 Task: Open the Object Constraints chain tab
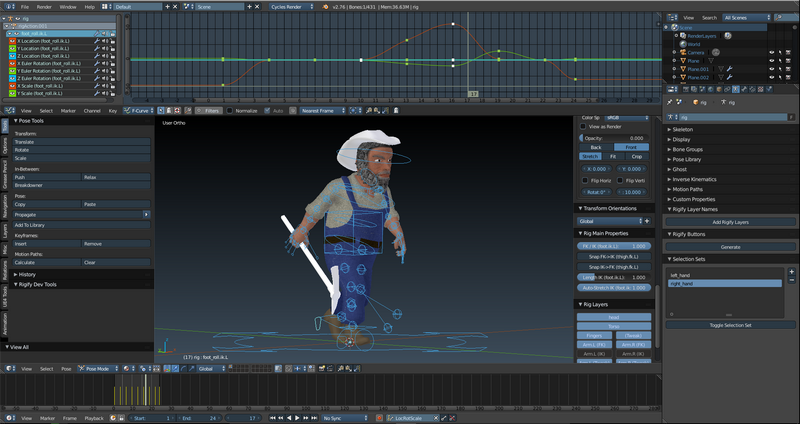point(727,89)
